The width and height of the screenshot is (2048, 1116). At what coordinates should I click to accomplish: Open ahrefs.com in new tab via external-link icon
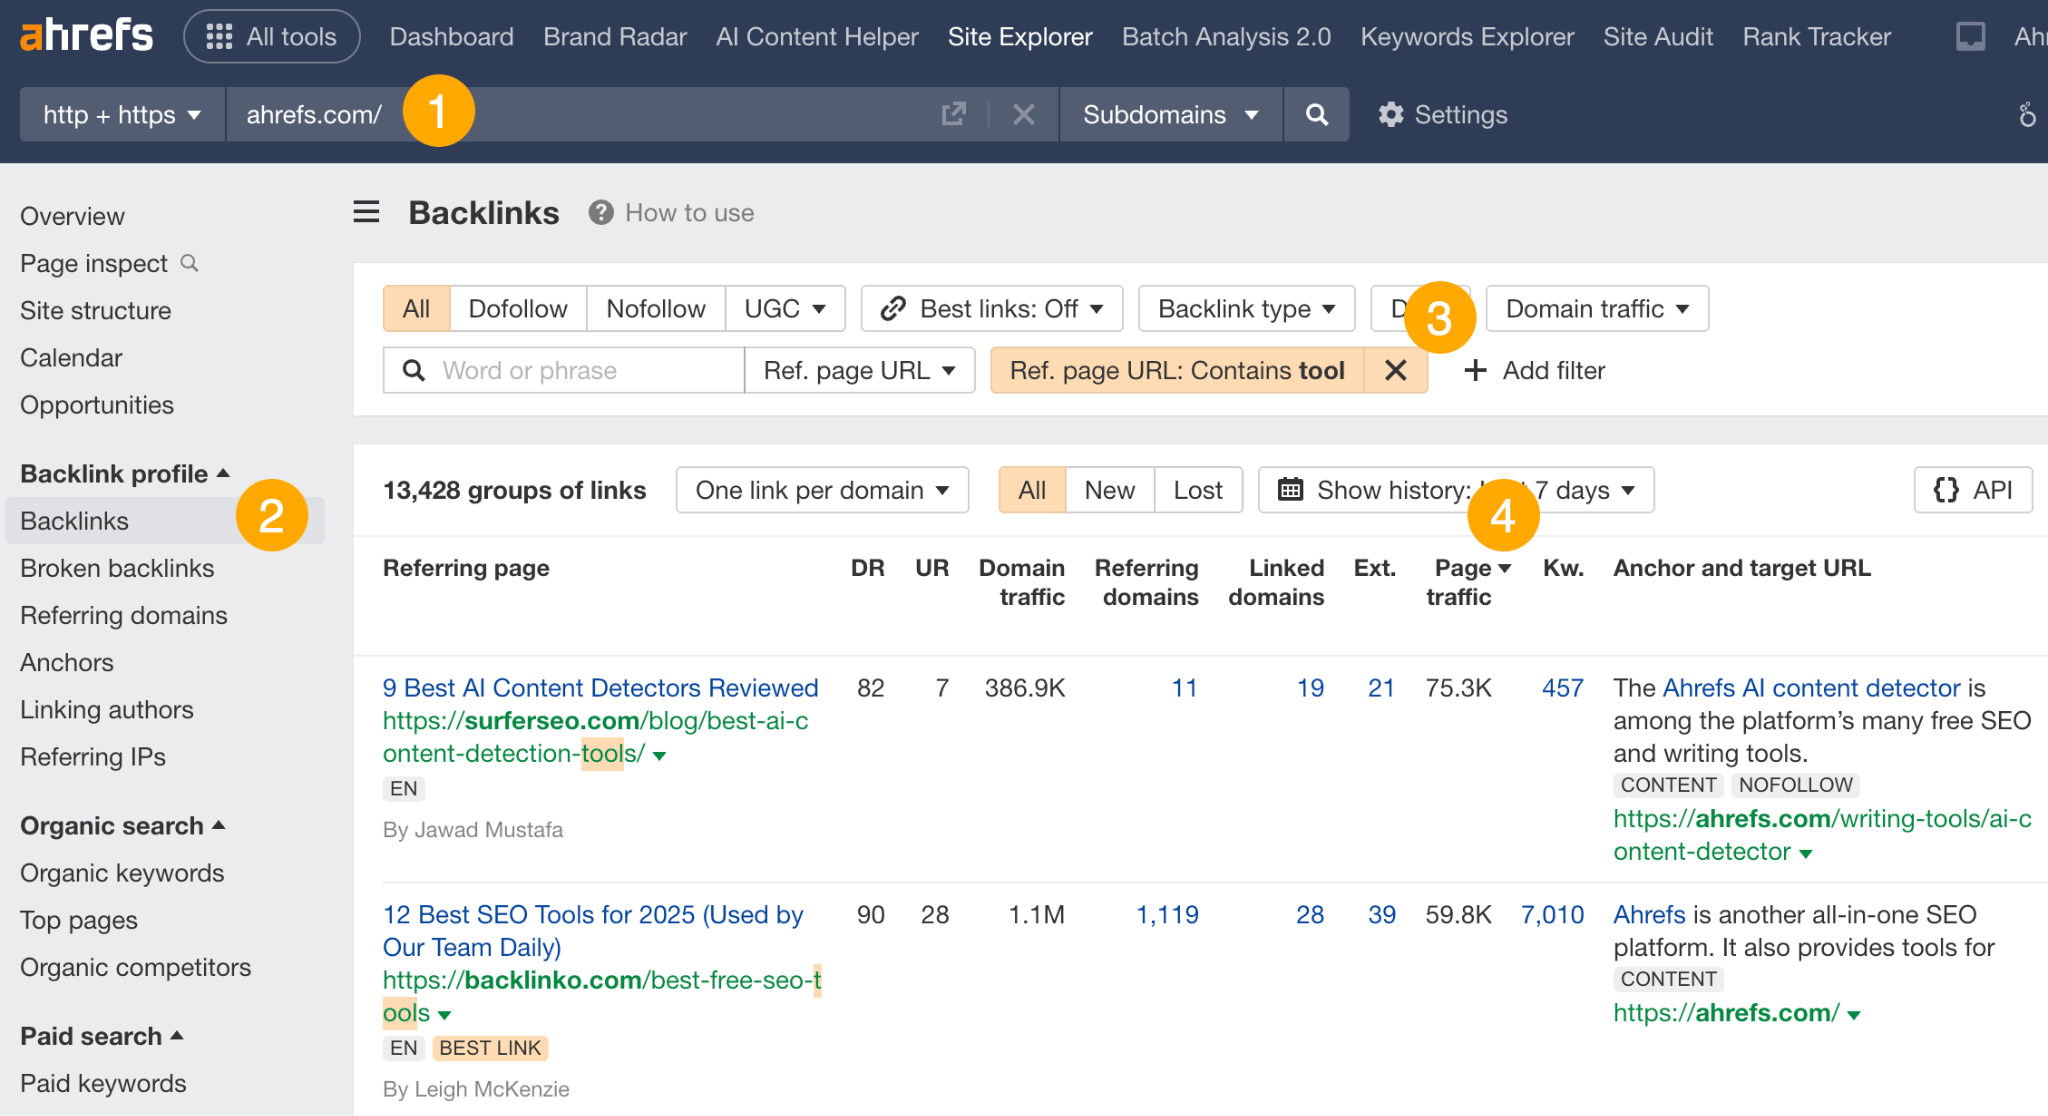954,114
